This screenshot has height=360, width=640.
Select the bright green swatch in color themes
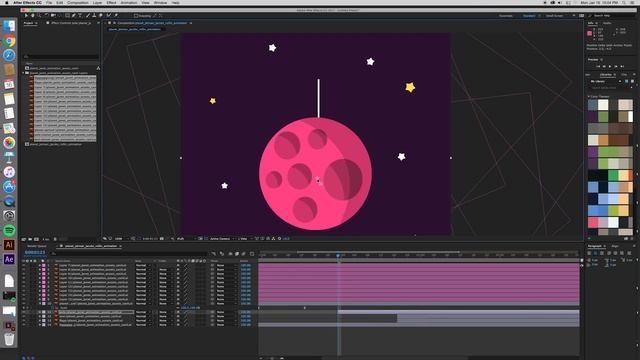pos(613,175)
